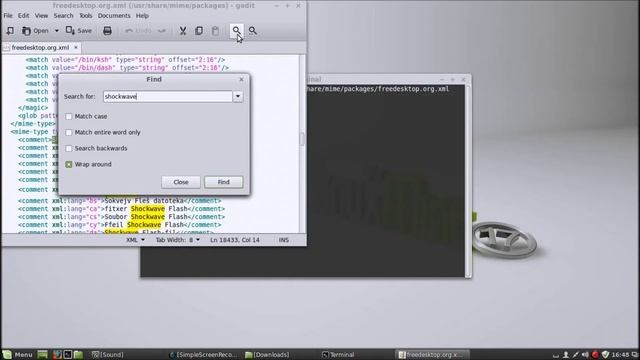
Task: Click the Terminal window command line text
Action: pos(378,89)
